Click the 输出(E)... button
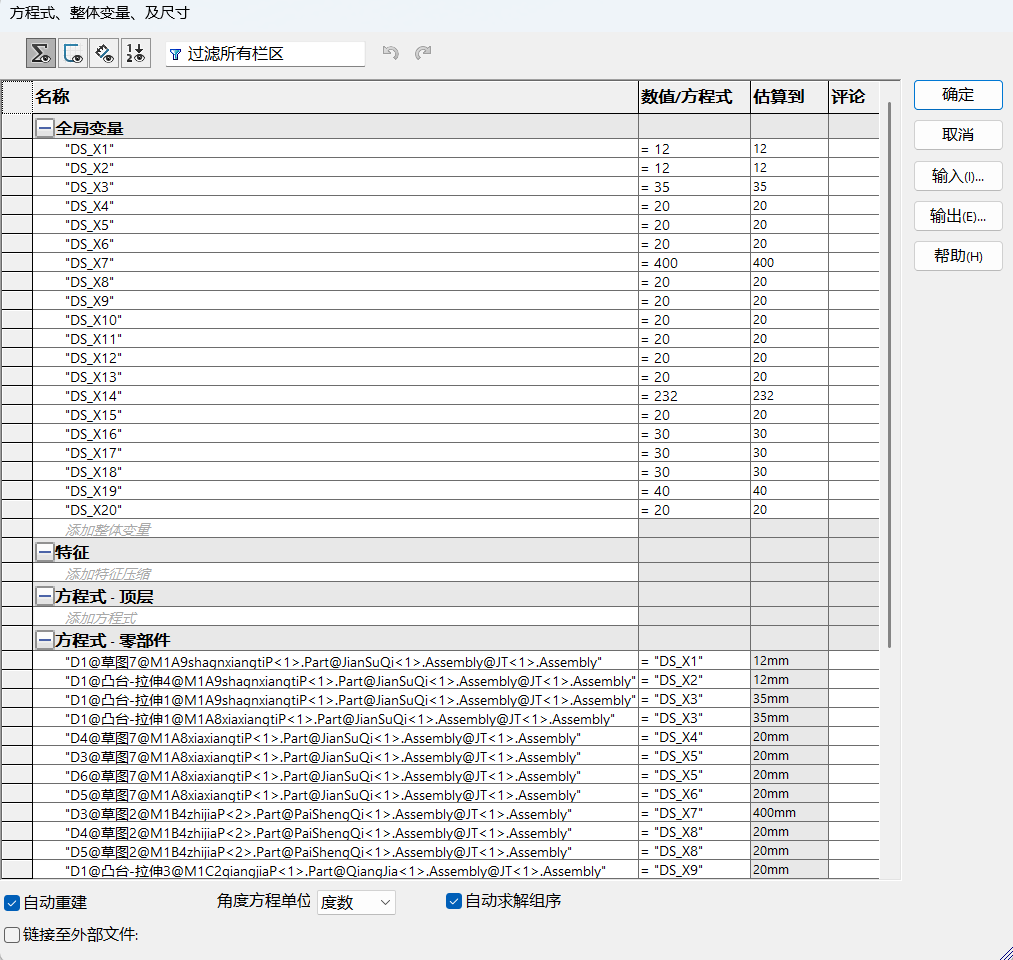This screenshot has height=960, width=1013. (x=958, y=216)
